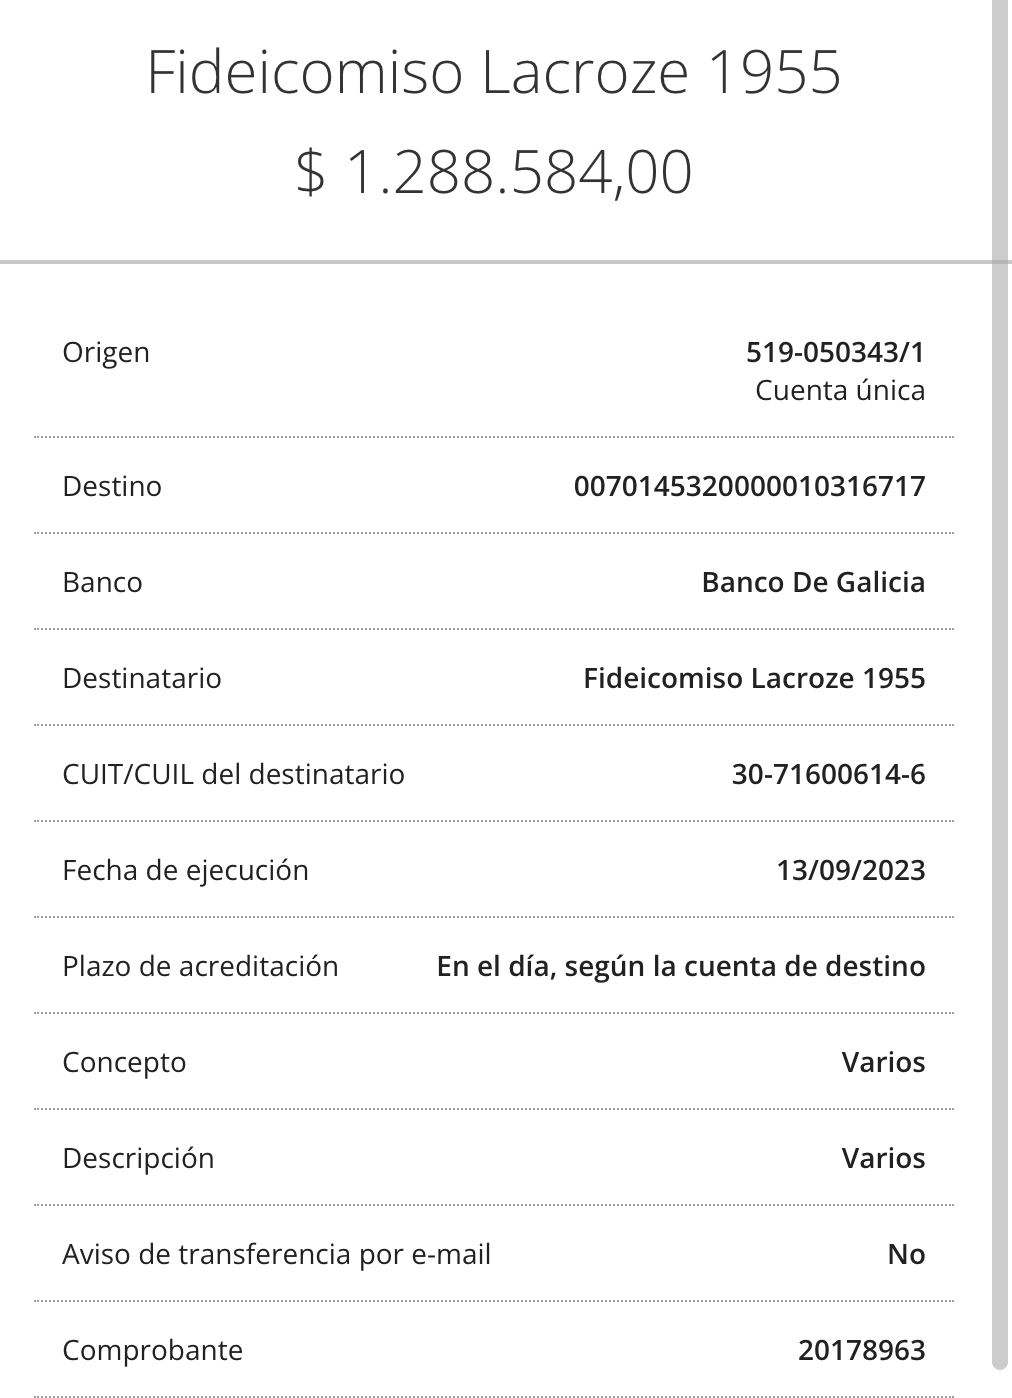Click the CUIT number 30-71600614-6

point(829,774)
